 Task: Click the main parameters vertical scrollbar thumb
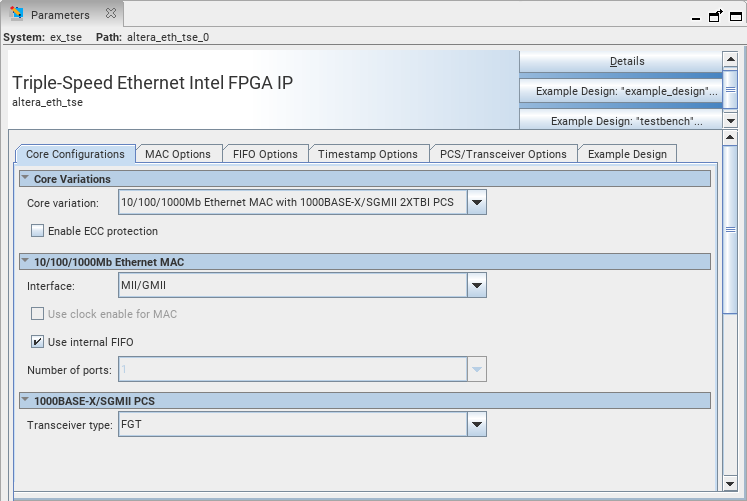[x=731, y=228]
